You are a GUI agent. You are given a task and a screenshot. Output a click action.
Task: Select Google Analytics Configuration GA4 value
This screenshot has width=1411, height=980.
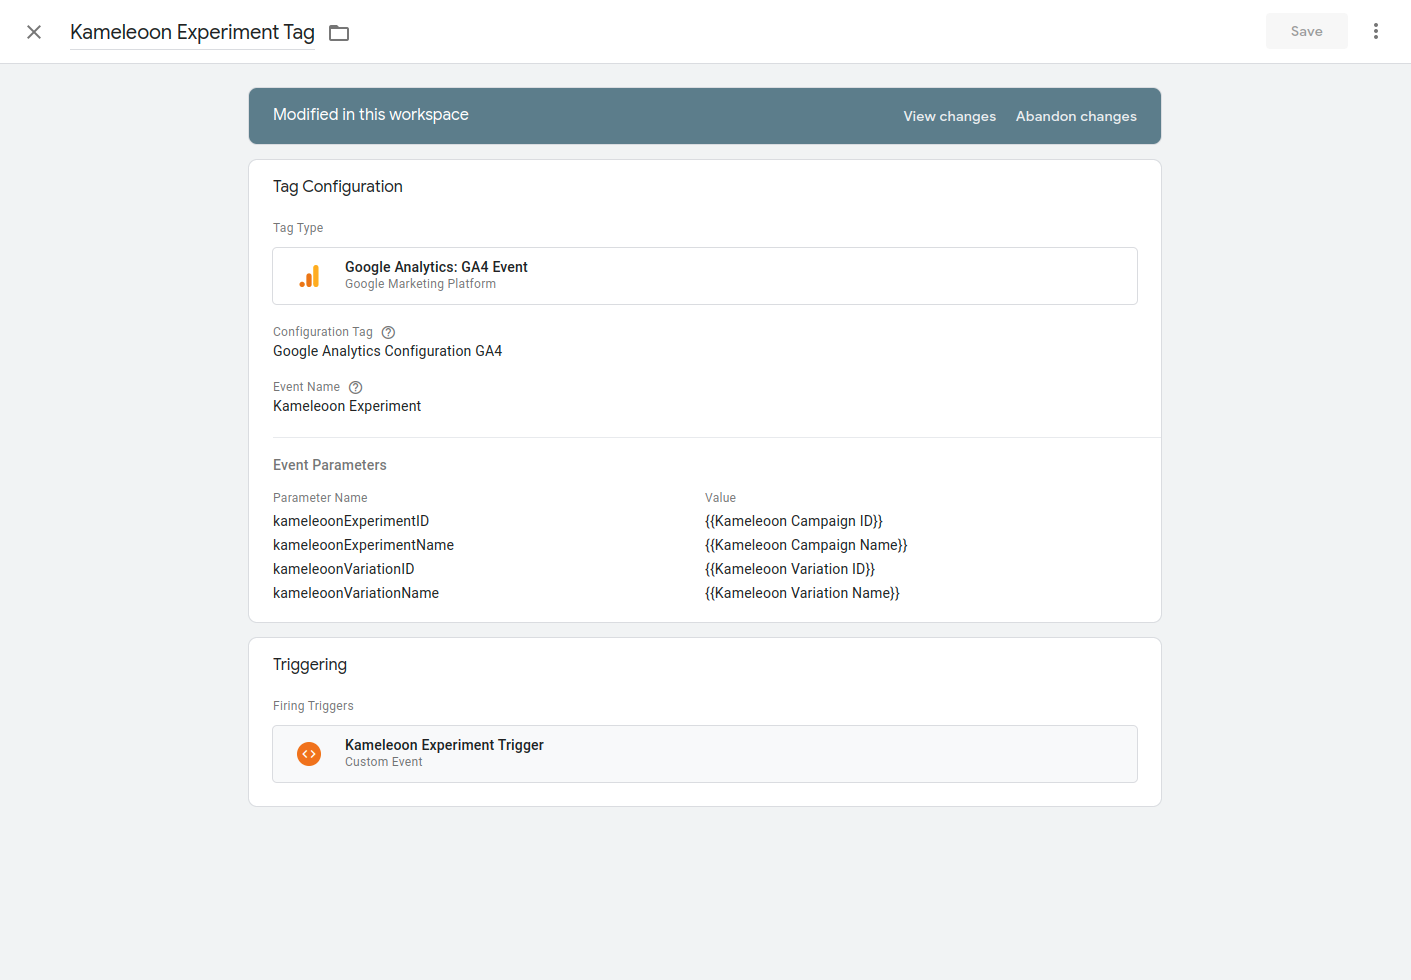(x=388, y=351)
